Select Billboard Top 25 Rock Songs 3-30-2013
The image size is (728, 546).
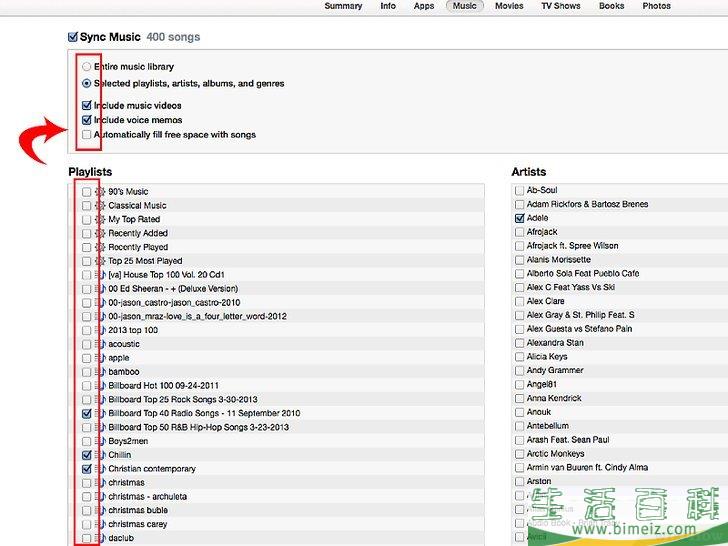click(x=183, y=399)
